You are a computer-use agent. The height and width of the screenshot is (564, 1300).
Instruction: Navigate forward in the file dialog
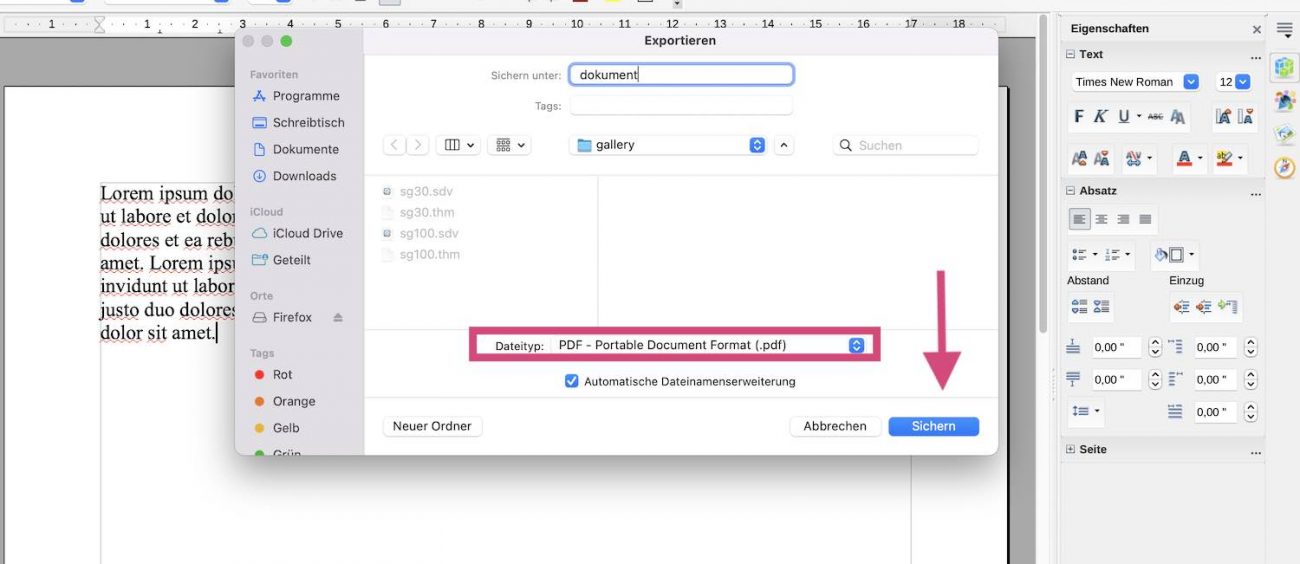418,145
